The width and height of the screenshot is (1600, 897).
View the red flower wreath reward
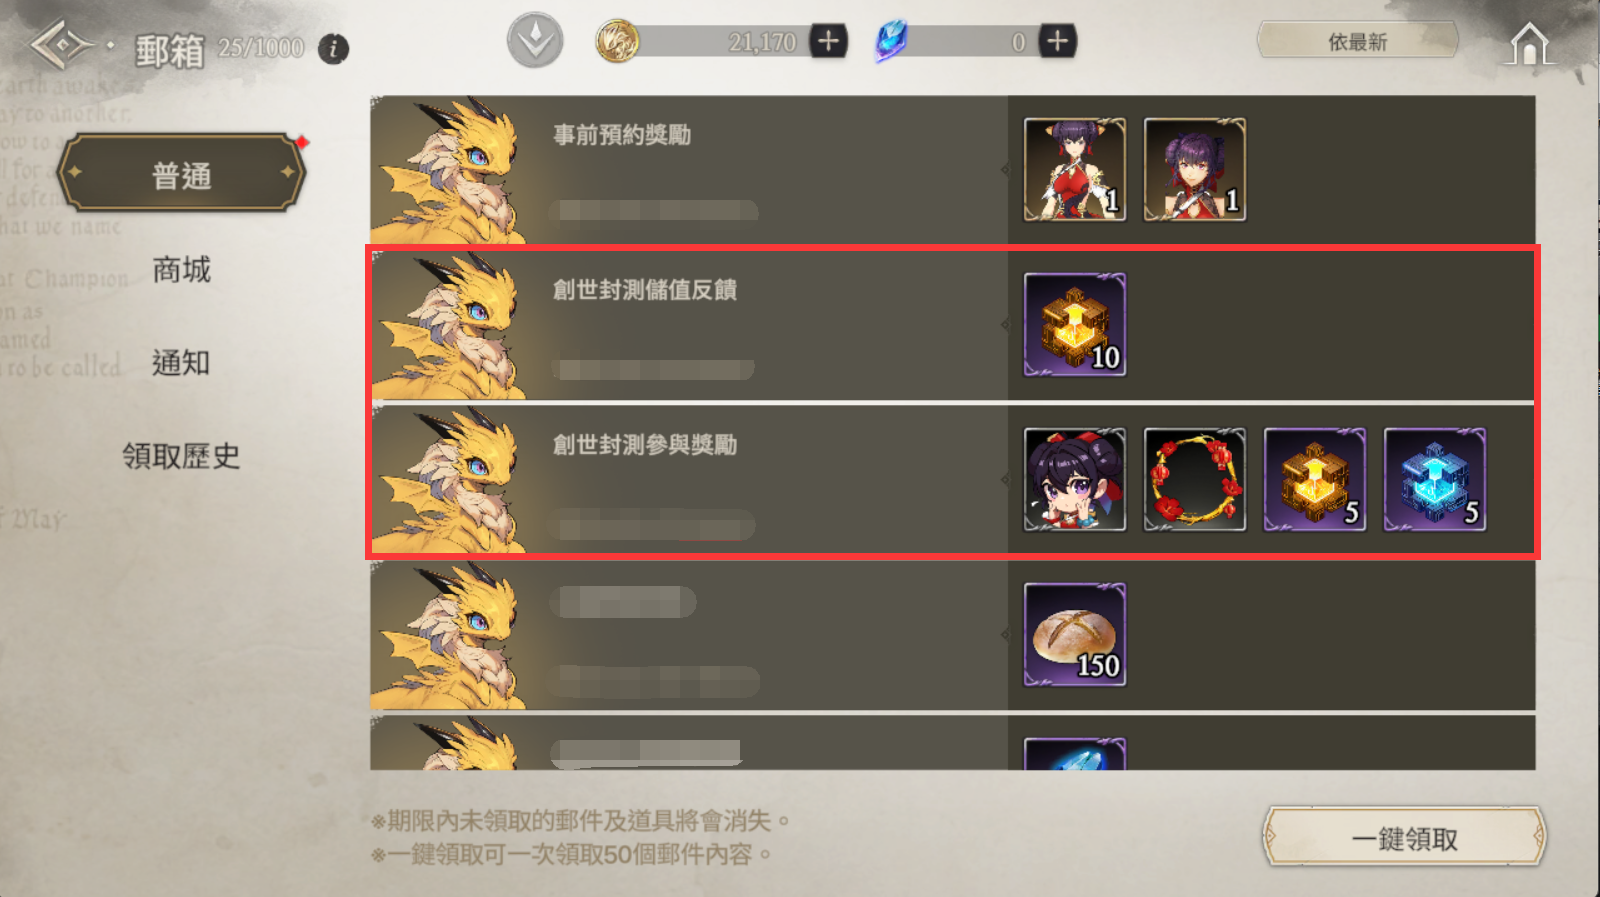pyautogui.click(x=1195, y=479)
